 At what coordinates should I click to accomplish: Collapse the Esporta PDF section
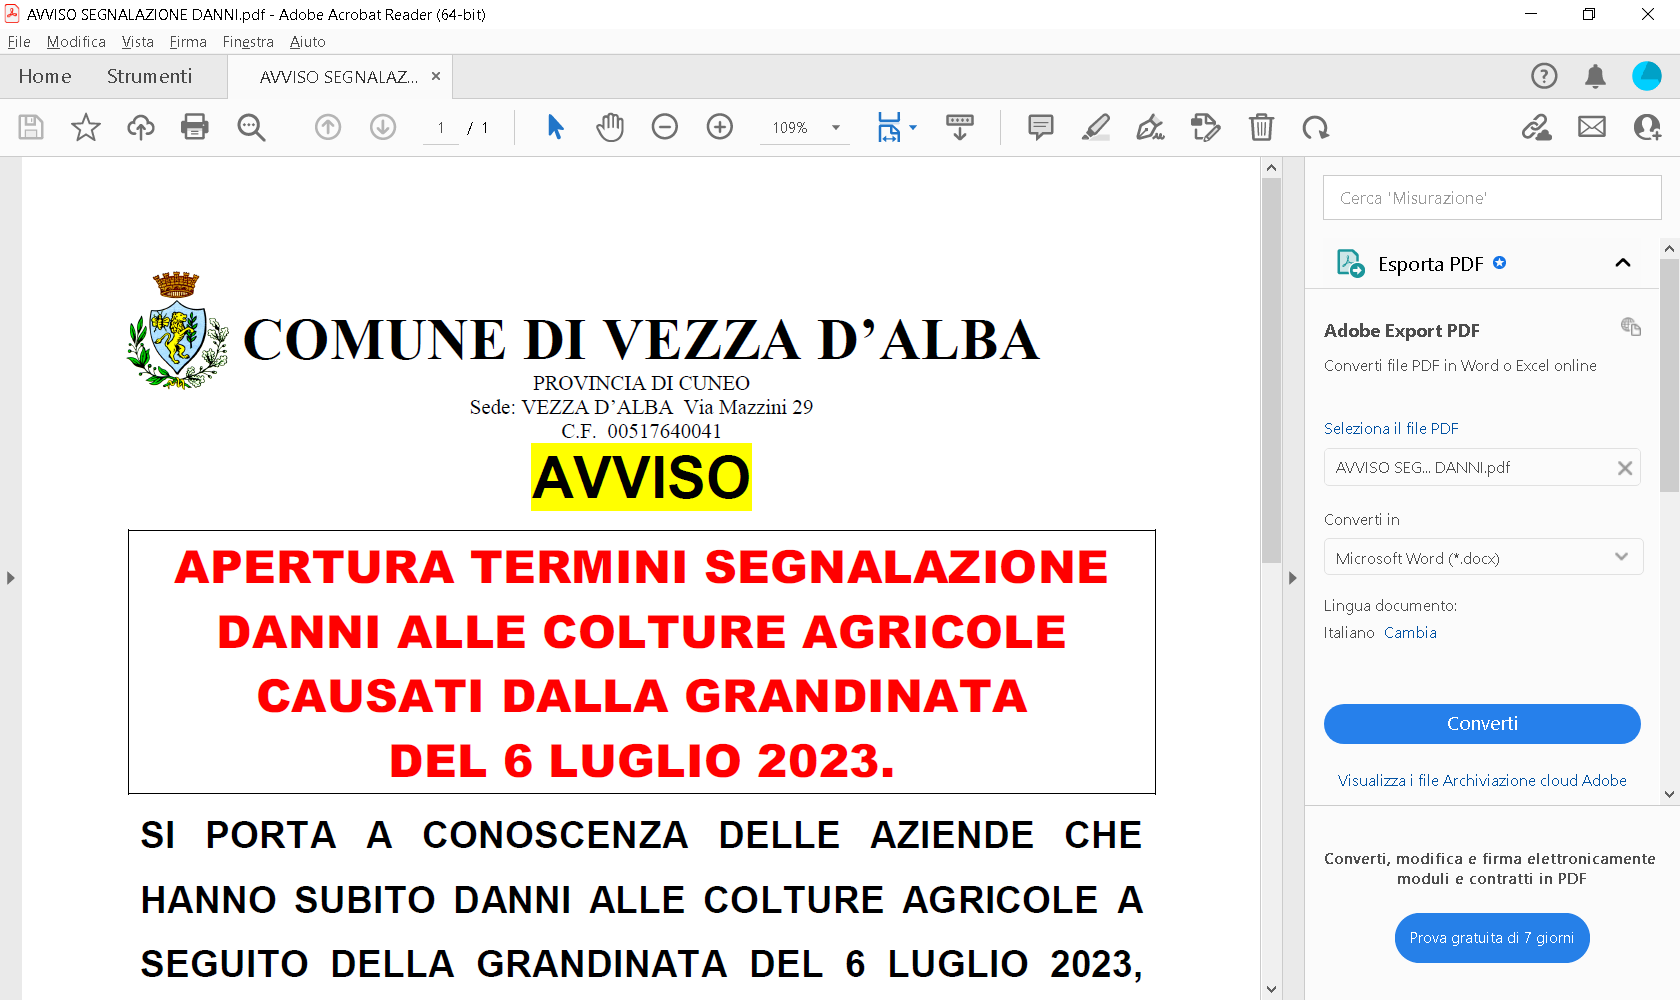point(1622,263)
